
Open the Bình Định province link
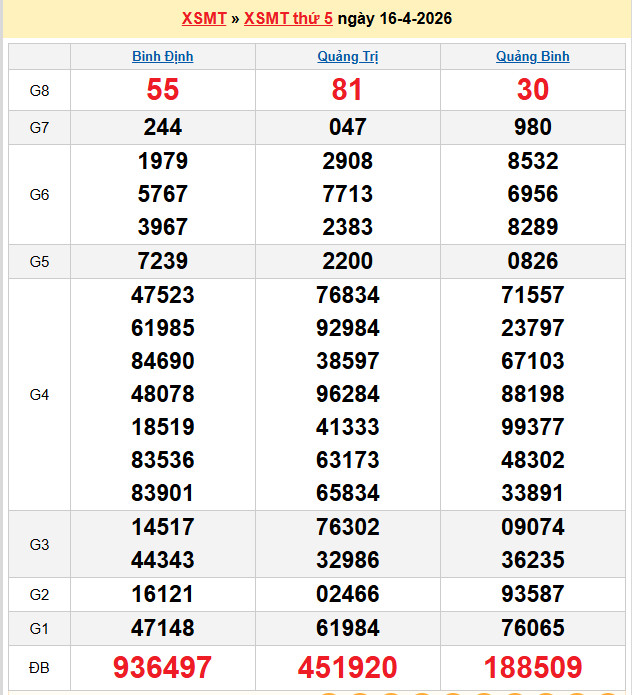pyautogui.click(x=163, y=57)
